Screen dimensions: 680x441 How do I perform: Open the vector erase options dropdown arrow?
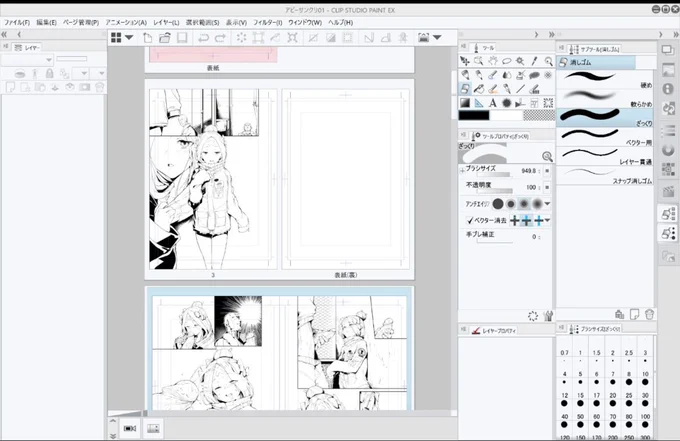547,221
